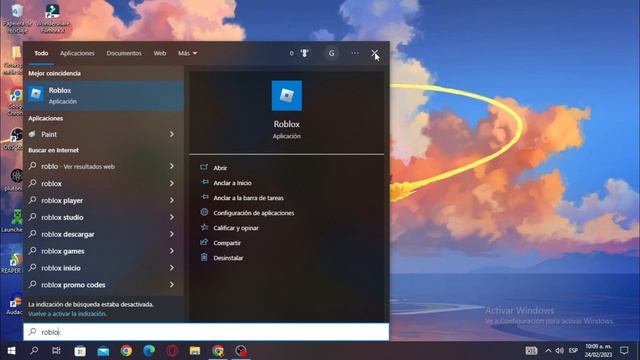Open File Explorer from taskbar

tap(195, 351)
